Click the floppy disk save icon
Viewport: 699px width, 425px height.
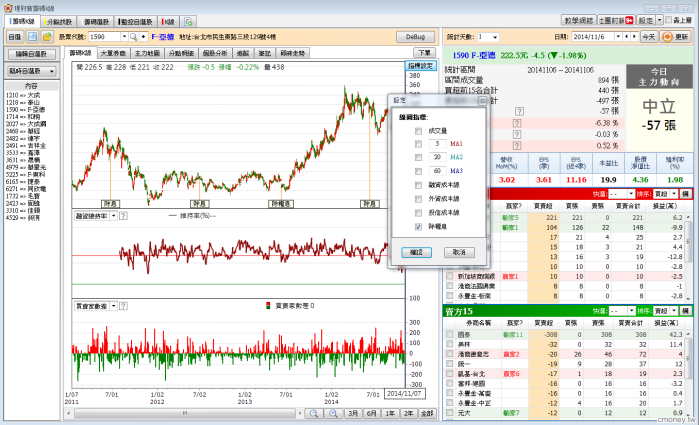[x=32, y=36]
